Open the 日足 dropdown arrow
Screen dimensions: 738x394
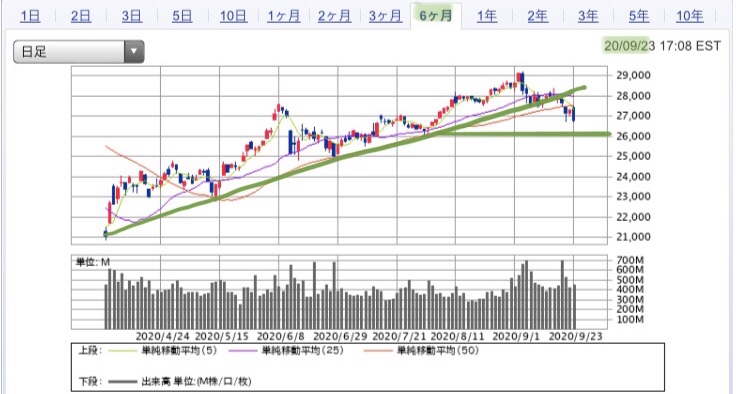click(x=134, y=51)
